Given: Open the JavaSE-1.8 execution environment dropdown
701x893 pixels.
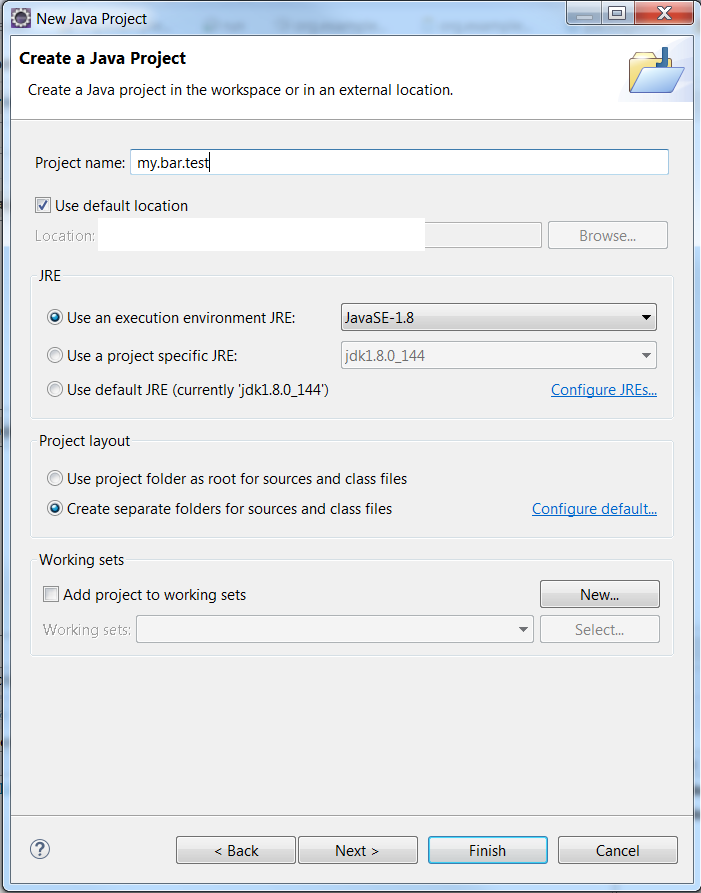Looking at the screenshot, I should click(497, 317).
